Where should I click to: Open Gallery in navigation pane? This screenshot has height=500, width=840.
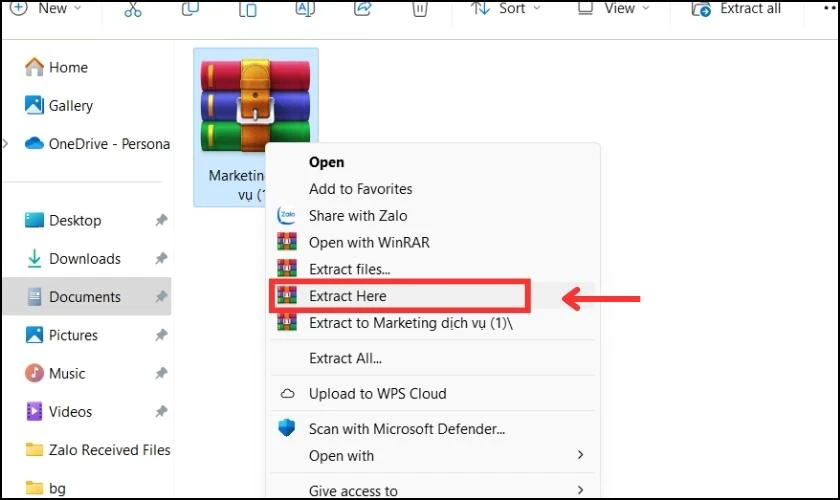pyautogui.click(x=59, y=106)
